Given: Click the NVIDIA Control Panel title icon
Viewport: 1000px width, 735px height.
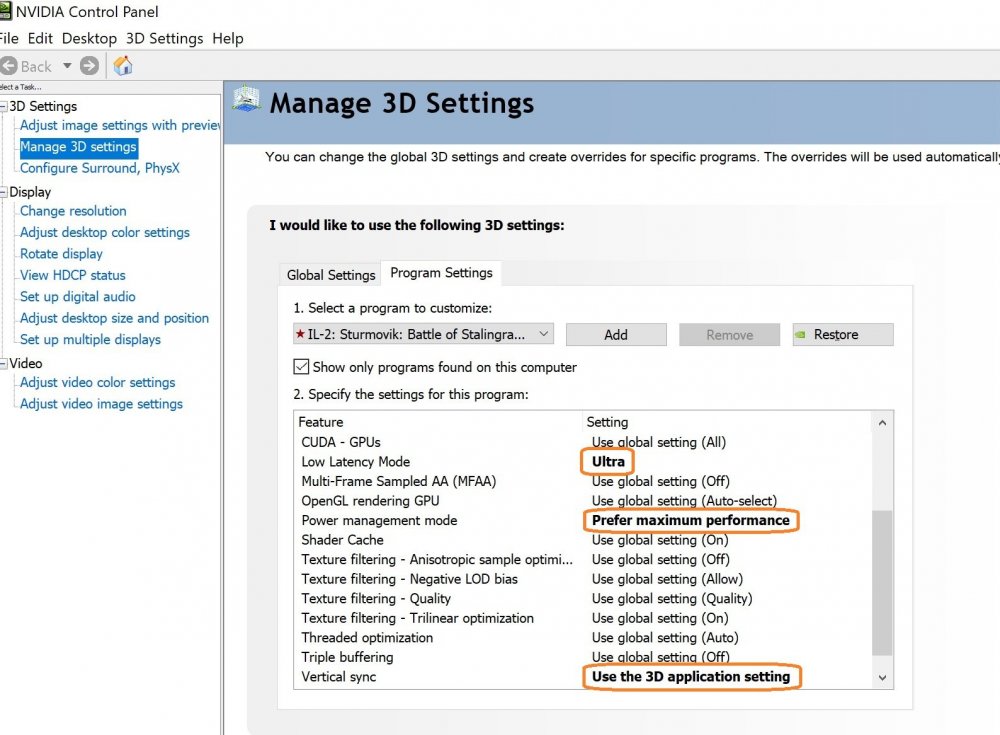Looking at the screenshot, I should coord(5,12).
